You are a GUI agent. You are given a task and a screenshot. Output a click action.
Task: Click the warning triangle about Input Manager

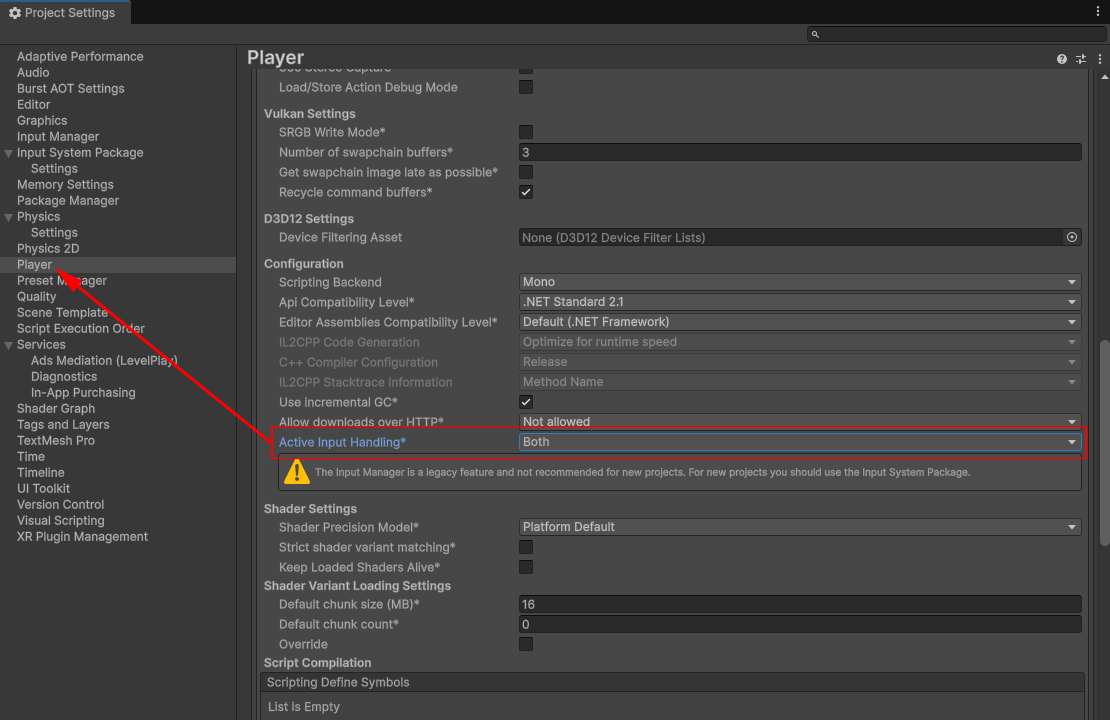pos(297,471)
